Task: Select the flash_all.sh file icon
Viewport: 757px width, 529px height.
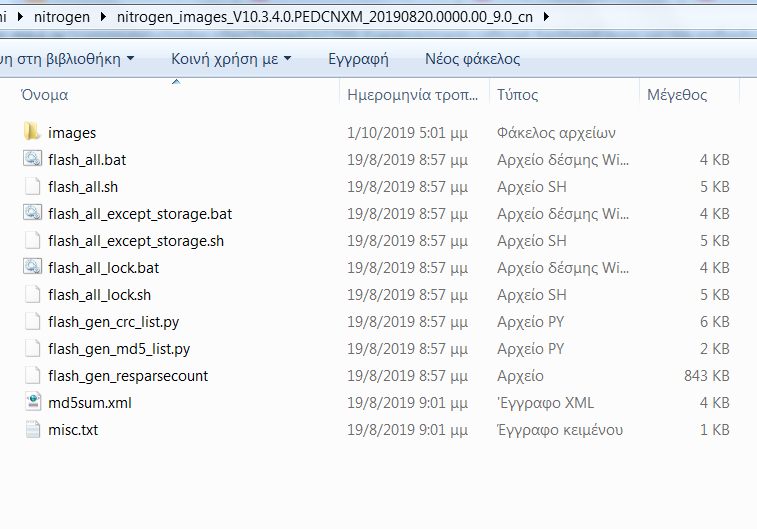Action: [x=32, y=186]
